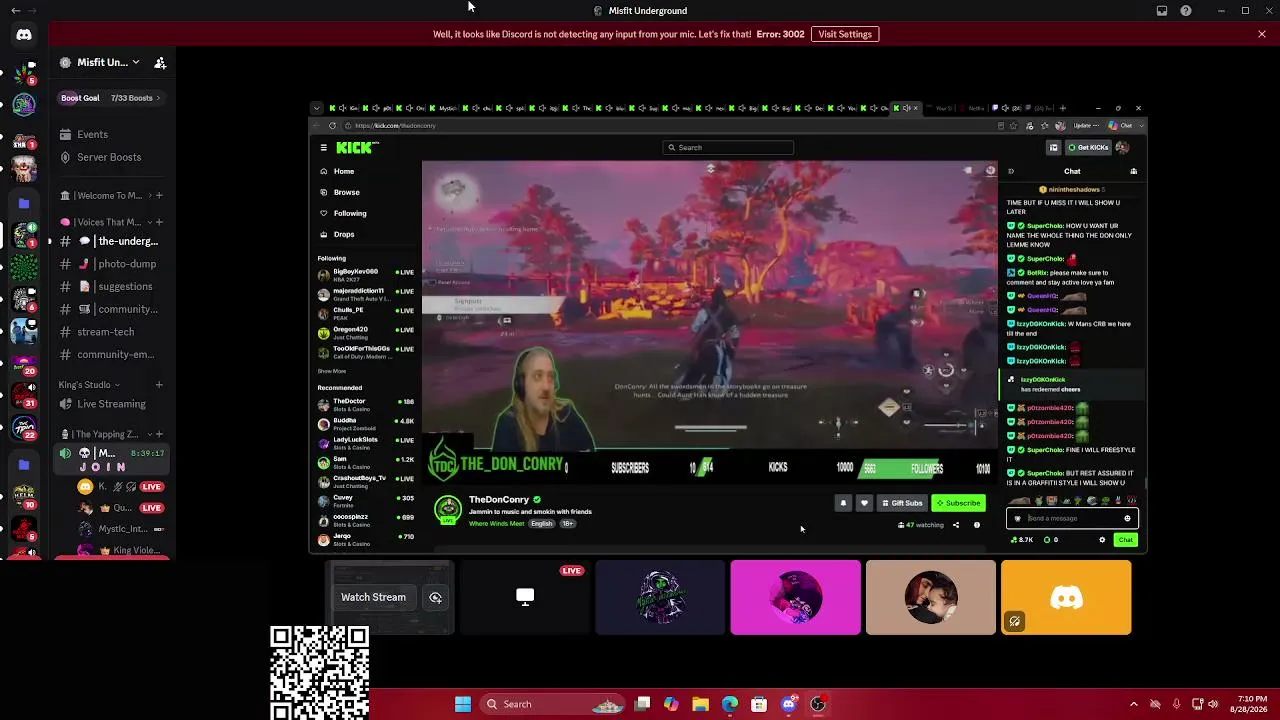Open the Kick hamburger sidebar menu
This screenshot has width=1280, height=720.
(x=323, y=148)
